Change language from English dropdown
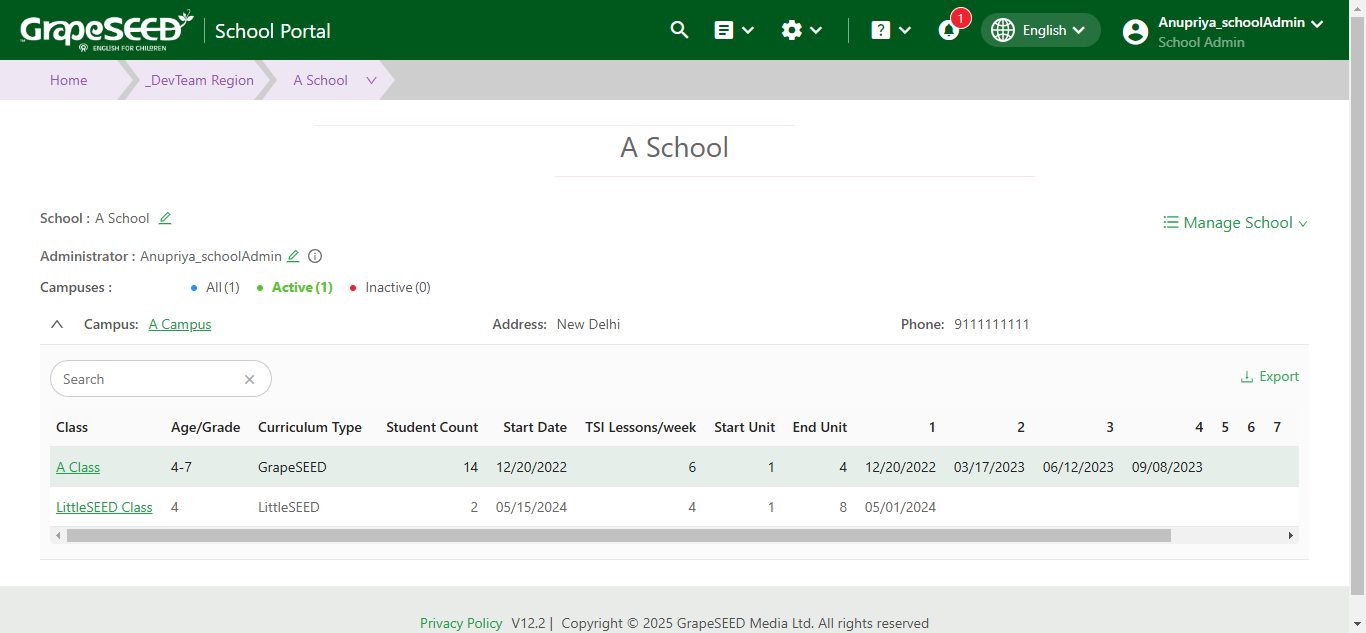This screenshot has height=633, width=1366. click(x=1040, y=30)
